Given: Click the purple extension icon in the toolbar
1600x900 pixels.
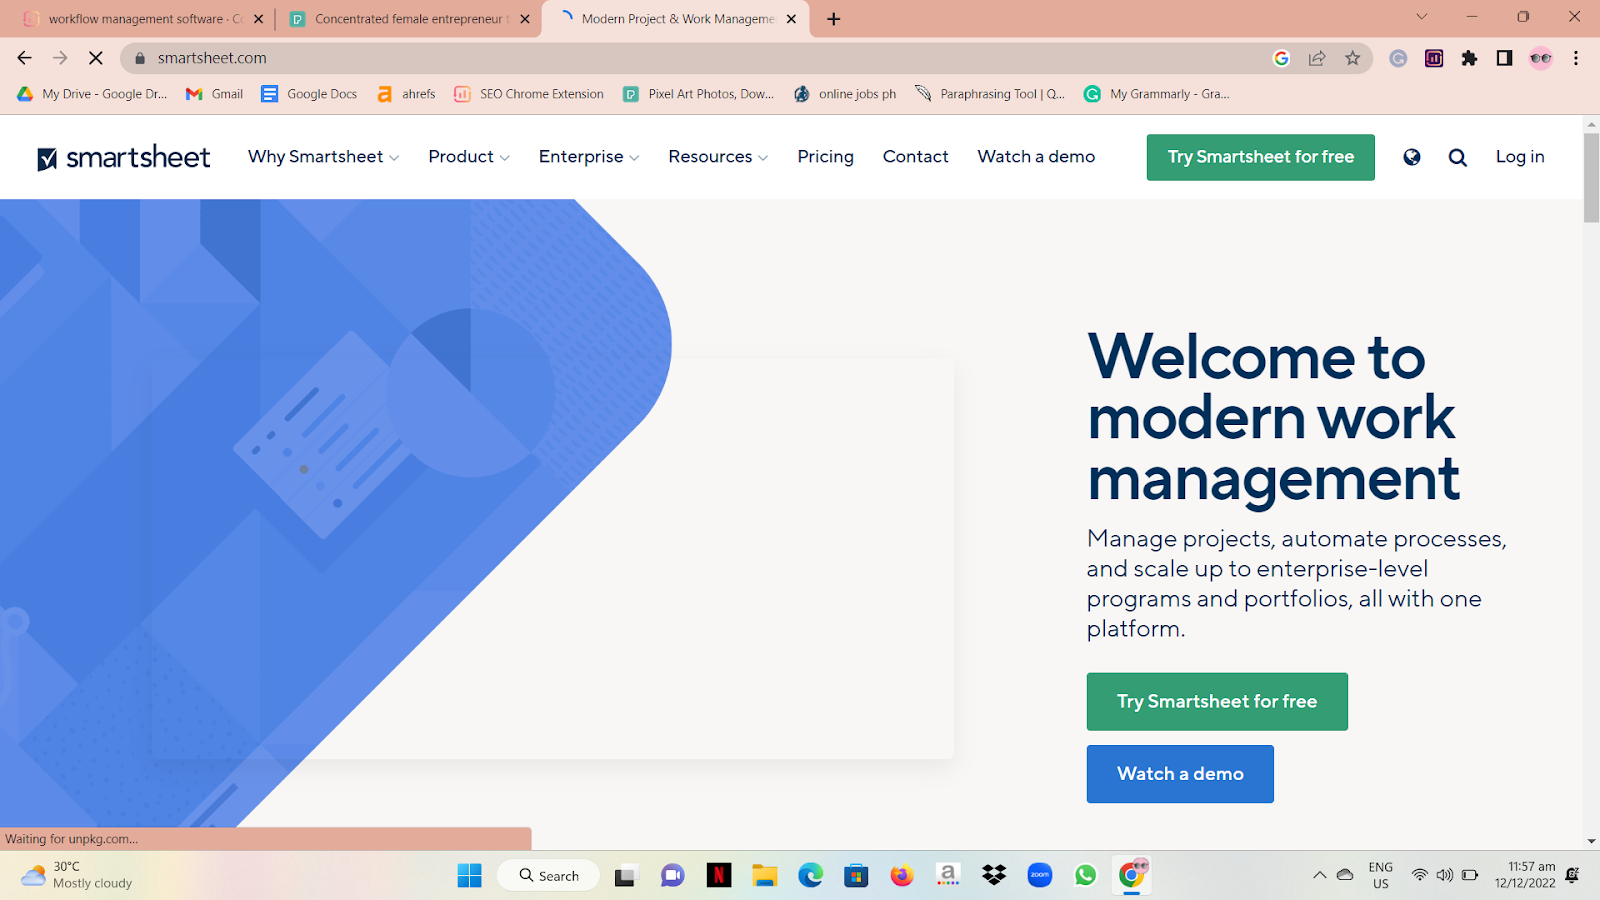Looking at the screenshot, I should coord(1434,58).
